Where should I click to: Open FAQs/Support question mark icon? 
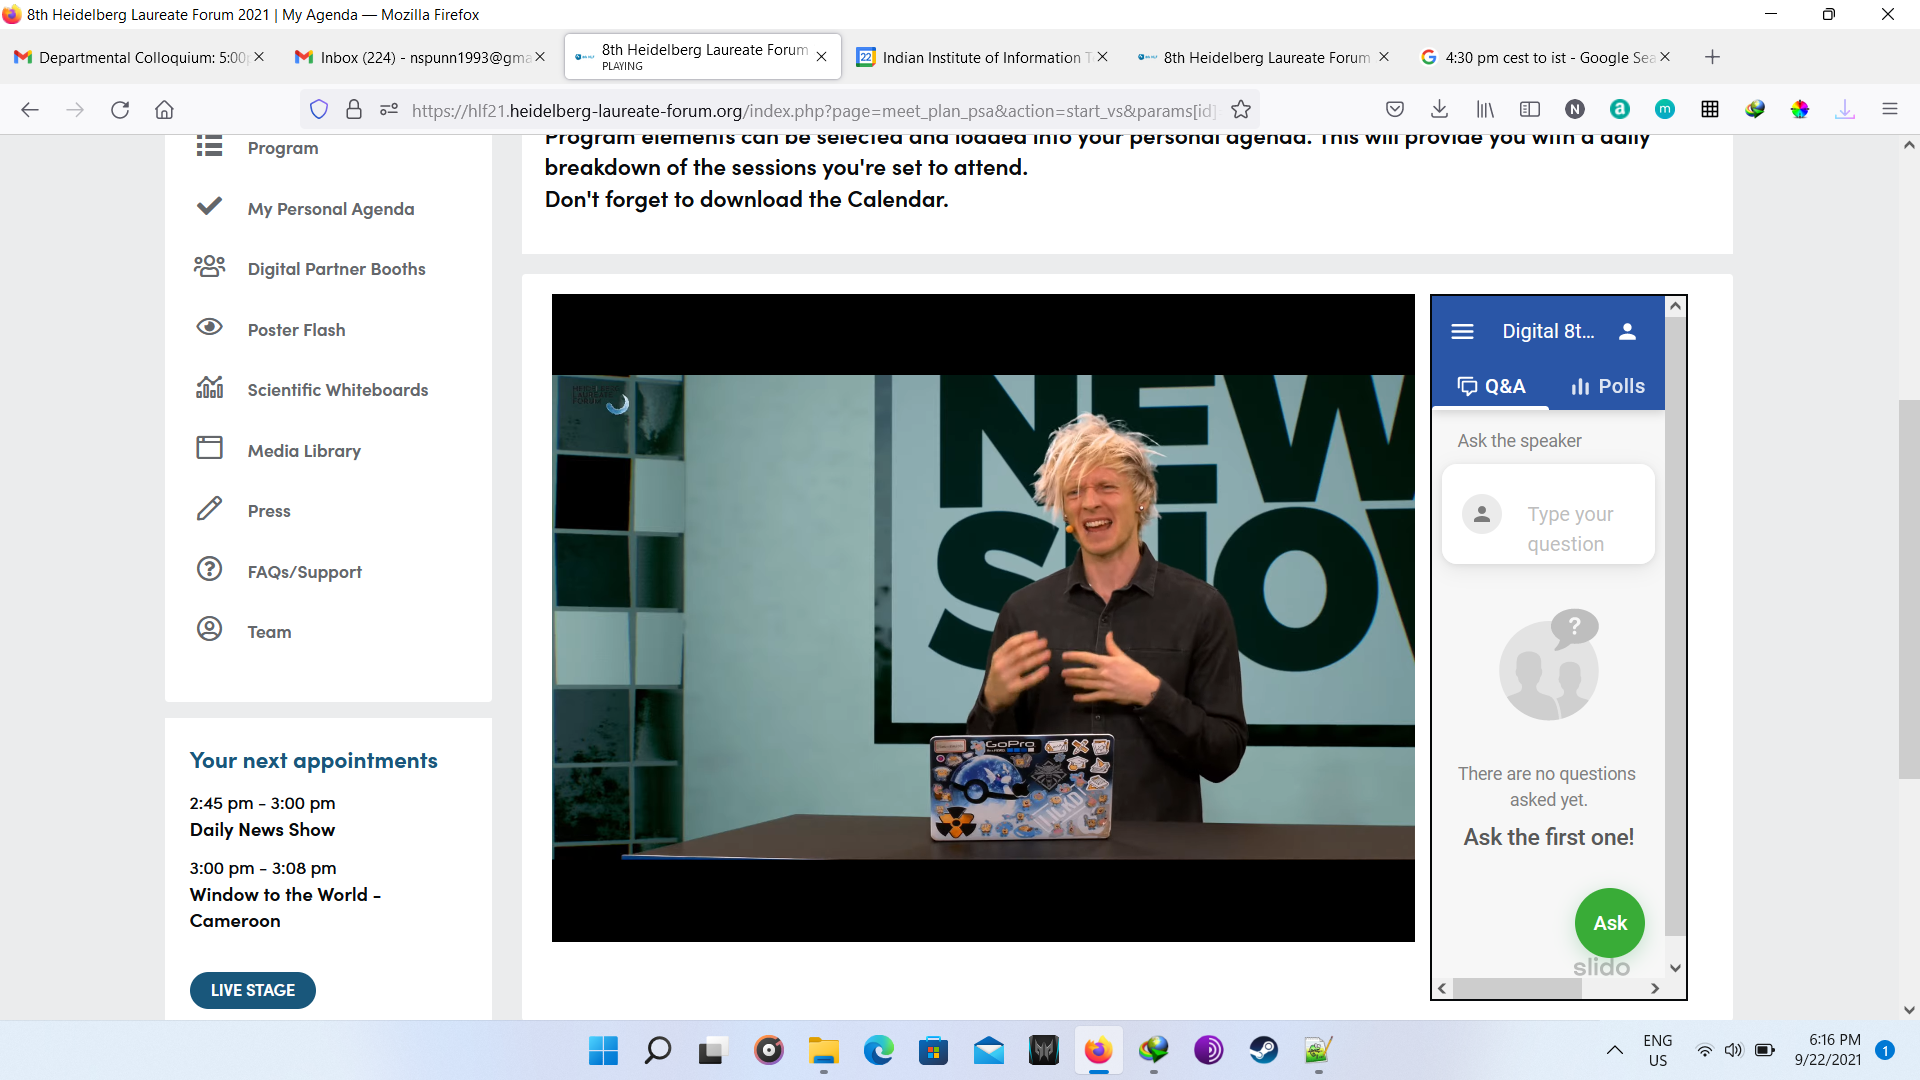click(x=209, y=569)
